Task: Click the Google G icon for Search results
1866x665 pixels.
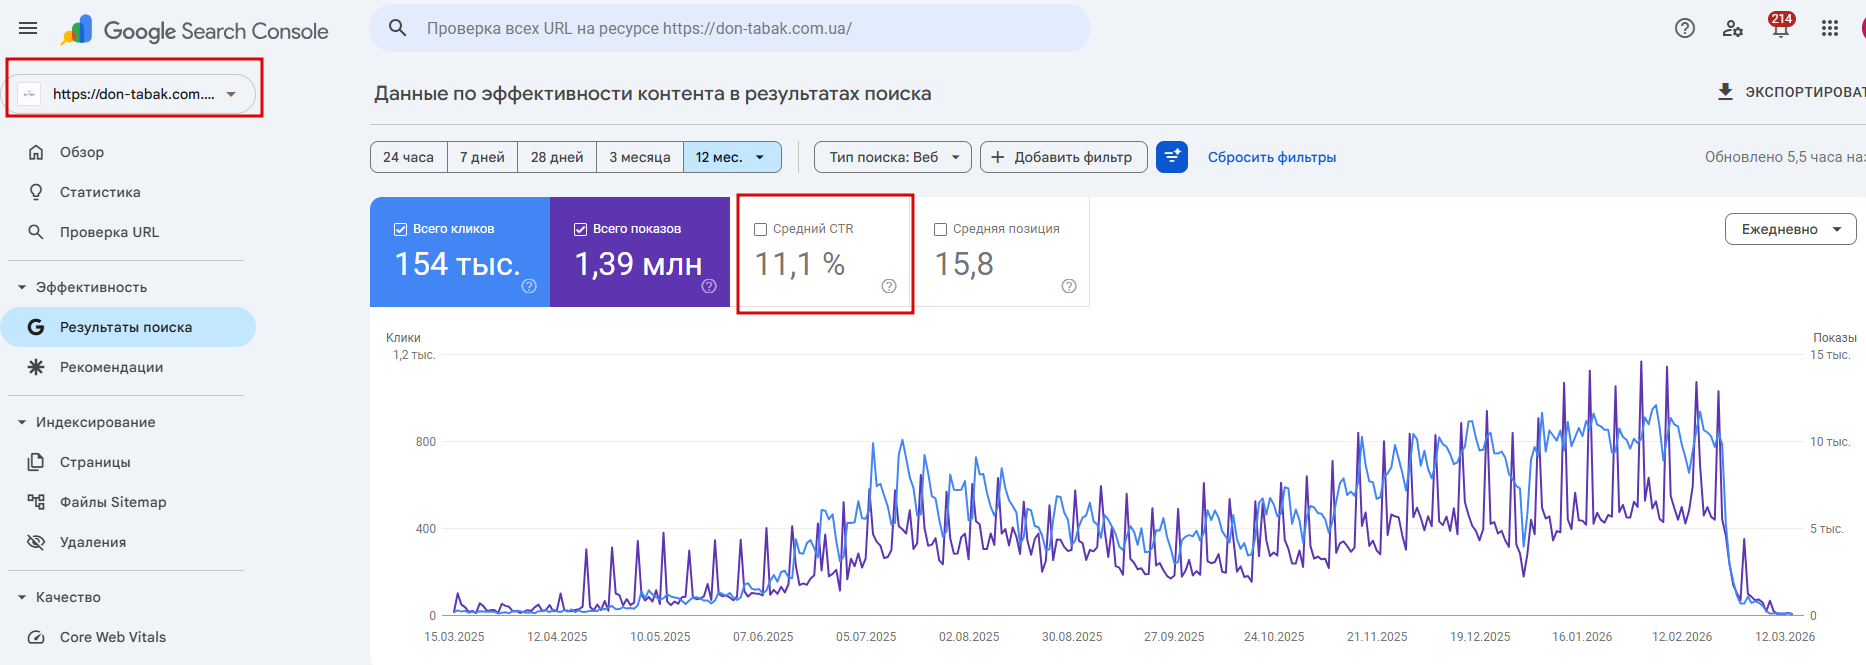Action: tap(36, 327)
